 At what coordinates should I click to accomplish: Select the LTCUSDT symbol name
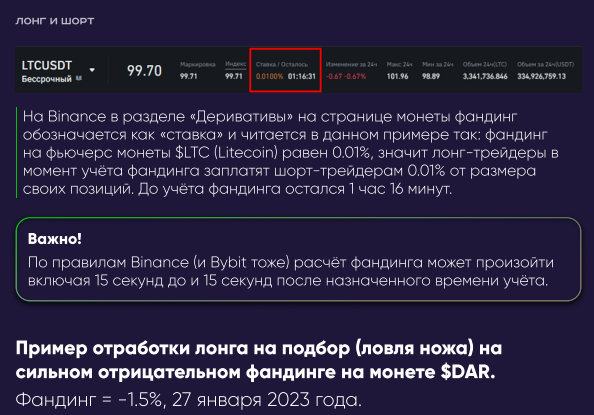click(47, 66)
